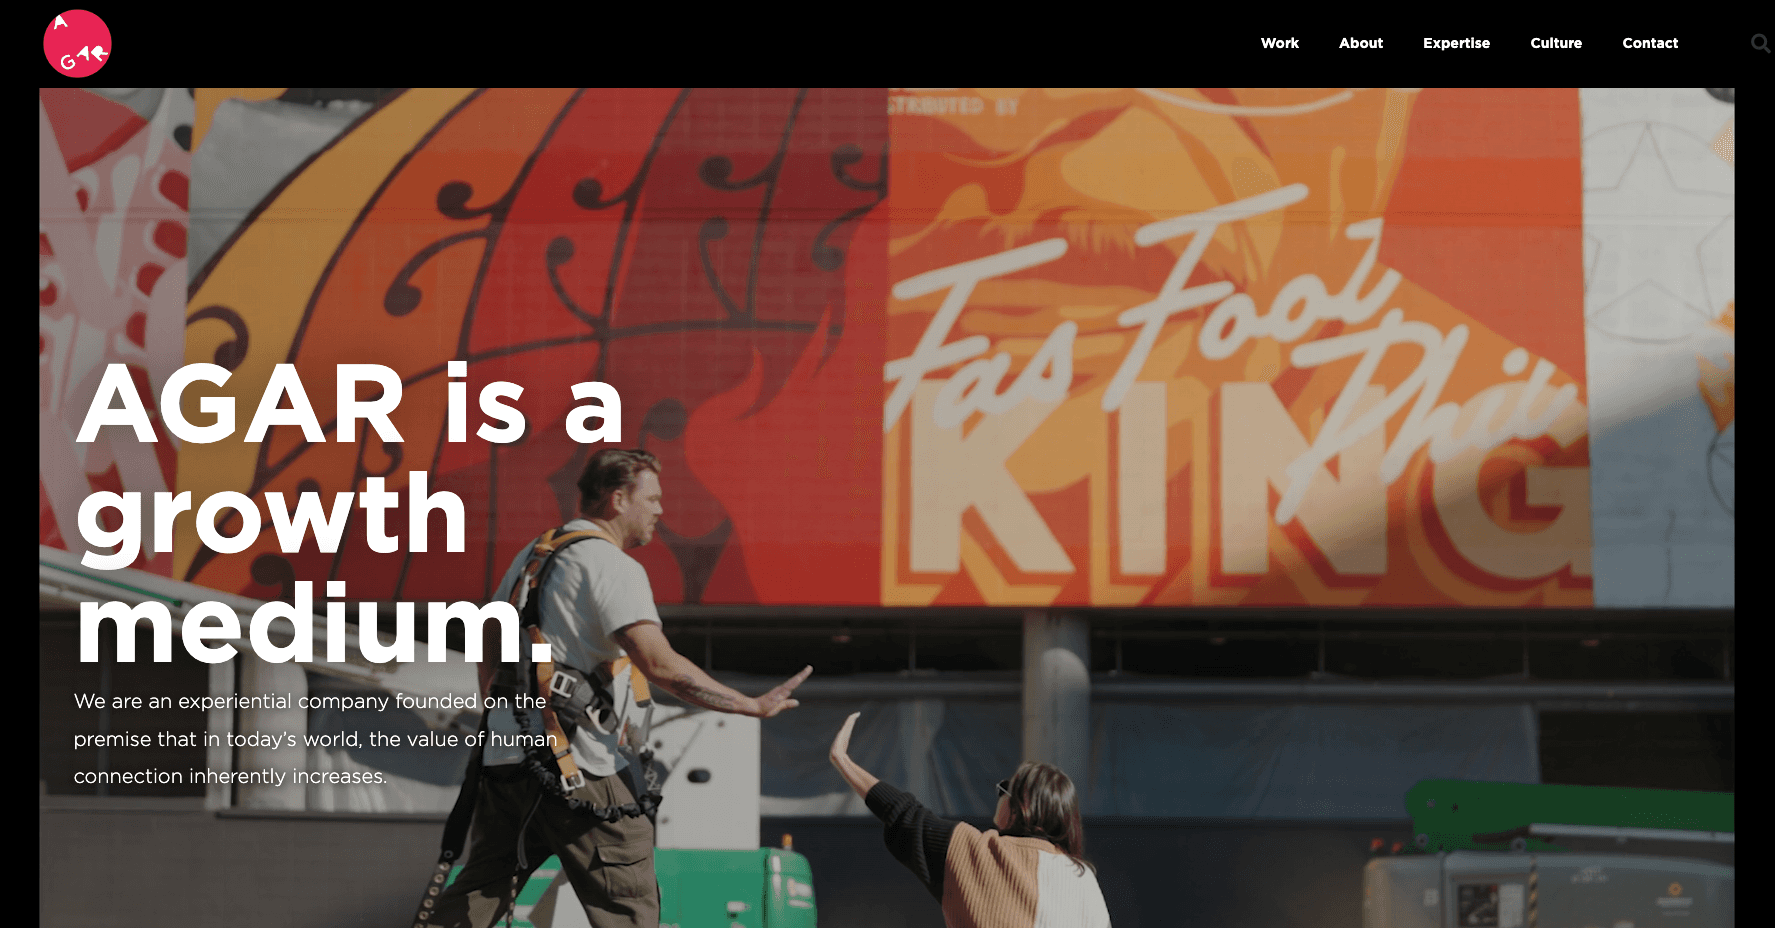Click the "connection inherently increases." text line

point(230,776)
